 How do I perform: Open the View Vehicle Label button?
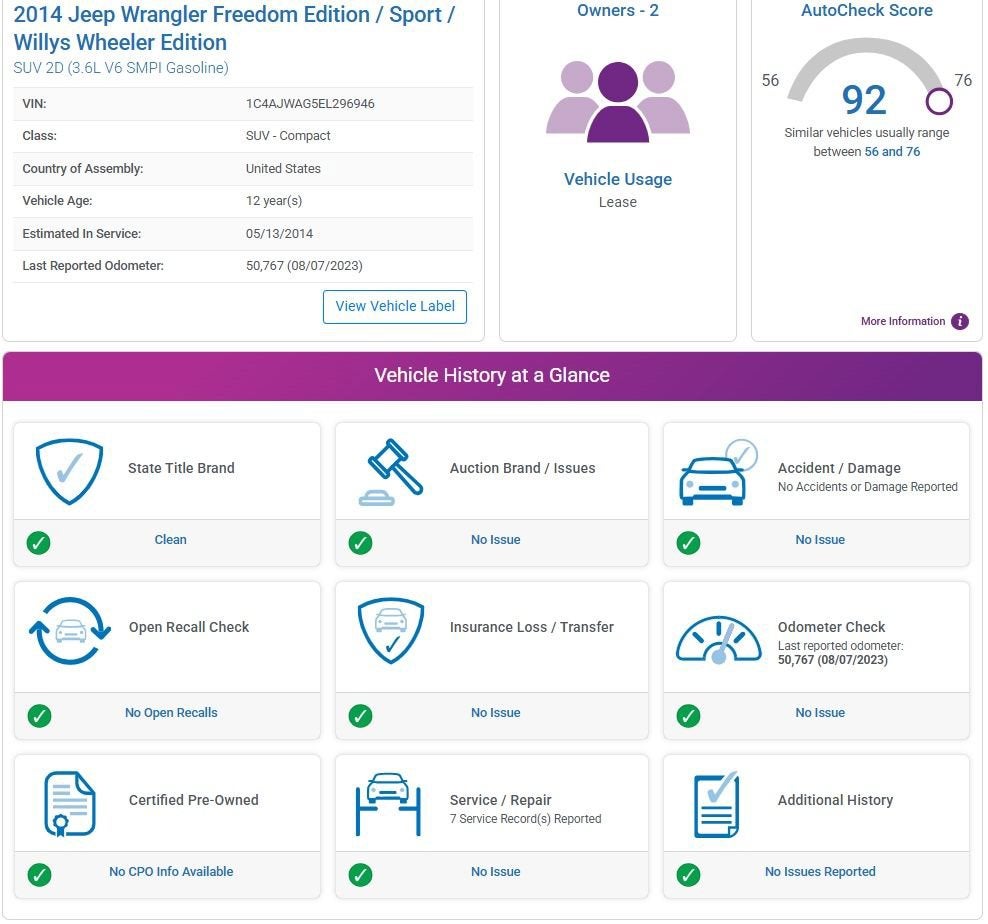point(395,307)
